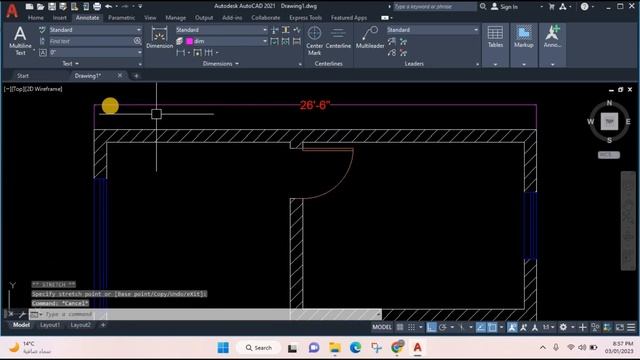This screenshot has height=360, width=640.
Task: Click the Plot printer icon
Action: [97, 7]
